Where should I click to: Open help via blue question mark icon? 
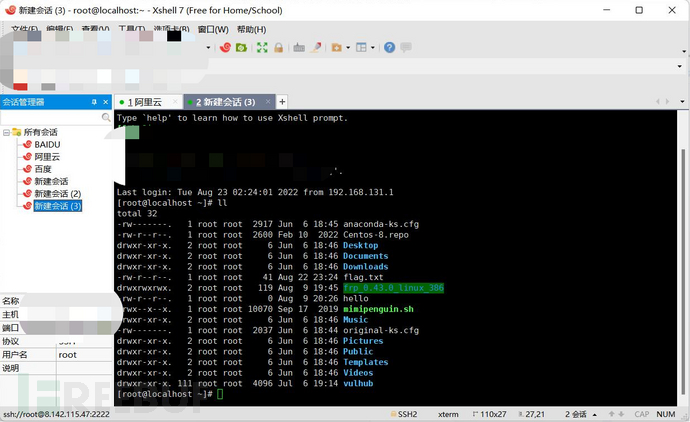click(389, 48)
